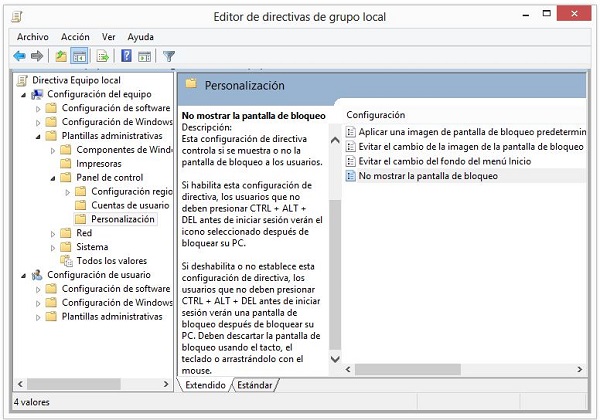Click the Export list toolbar icon

coord(102,56)
